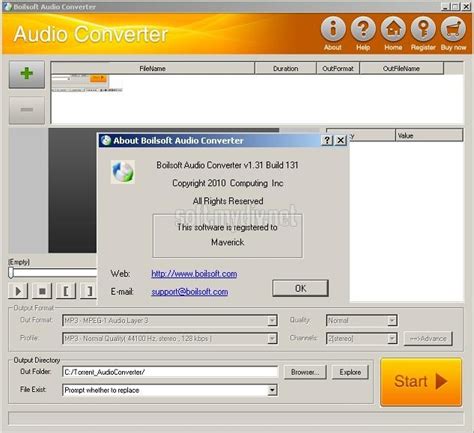Open the Help question mark icon
This screenshot has width=474, height=433.
pos(363,29)
